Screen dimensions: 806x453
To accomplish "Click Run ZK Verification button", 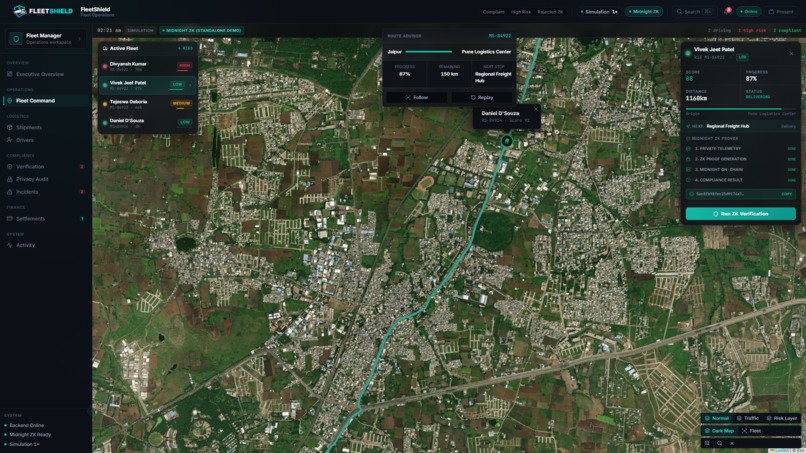I will (740, 214).
